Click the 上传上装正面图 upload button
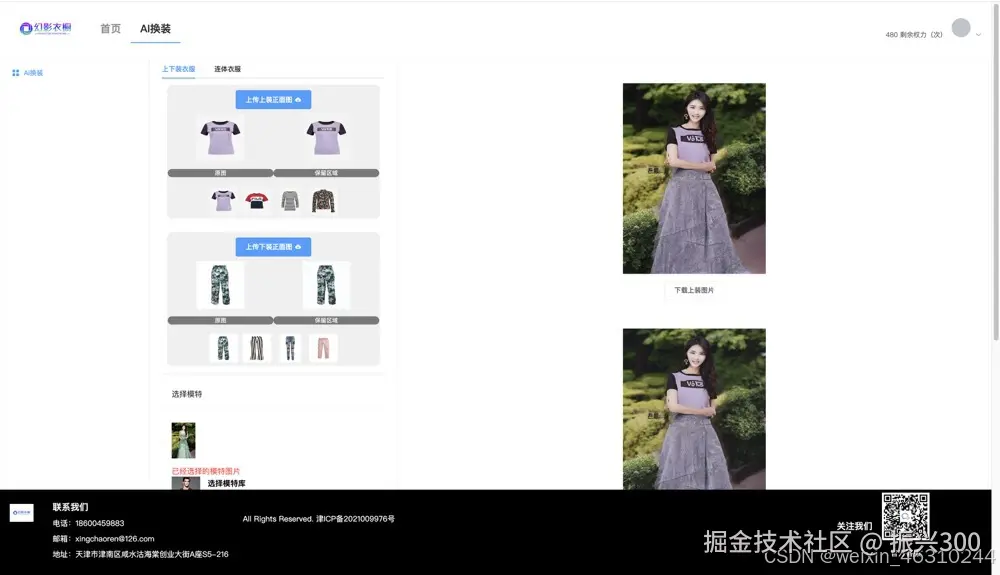Viewport: 1000px width, 575px height. (274, 99)
